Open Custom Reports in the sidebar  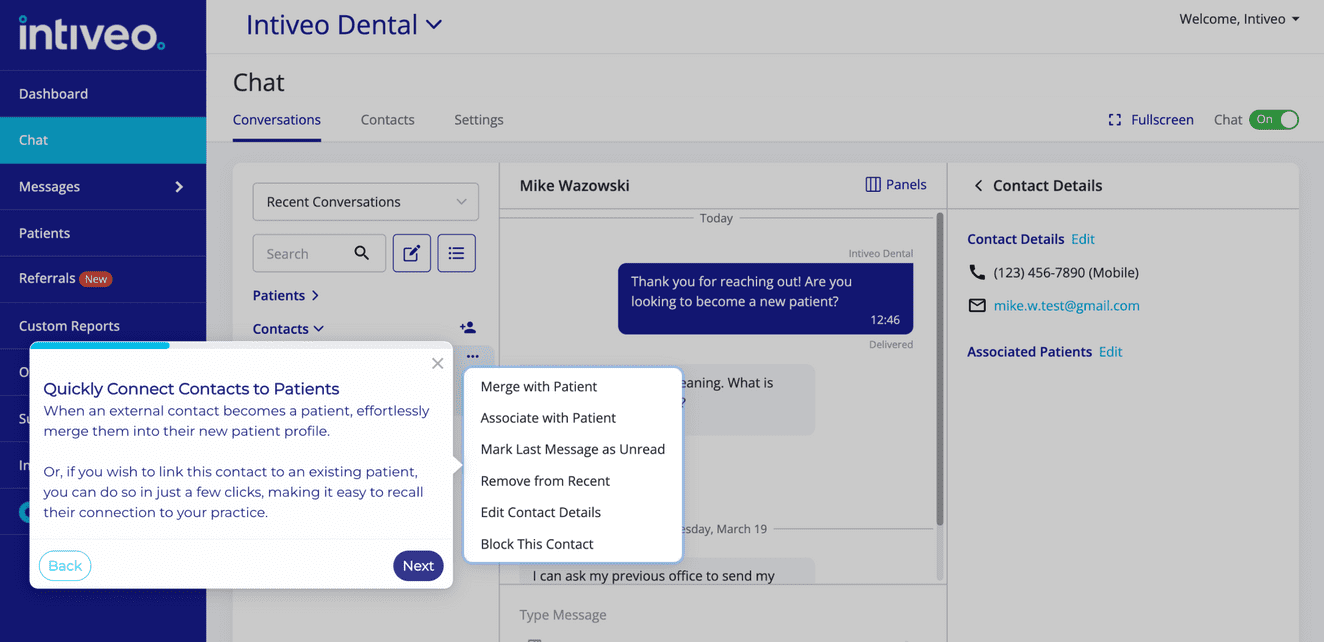tap(103, 326)
